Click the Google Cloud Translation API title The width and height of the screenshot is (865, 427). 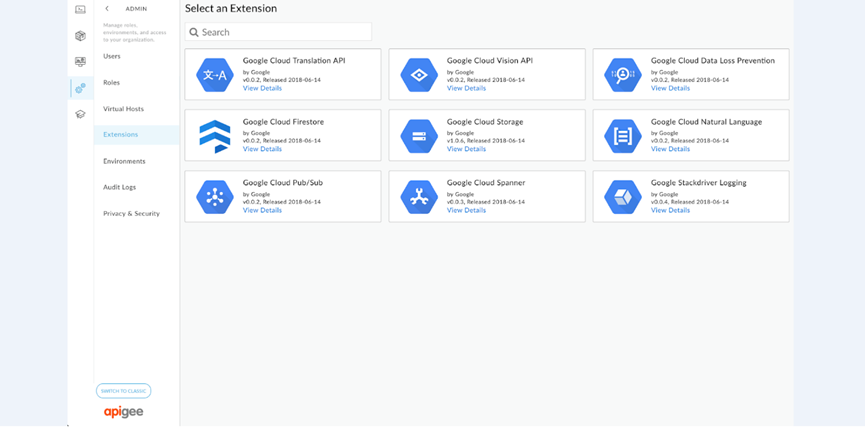click(294, 61)
